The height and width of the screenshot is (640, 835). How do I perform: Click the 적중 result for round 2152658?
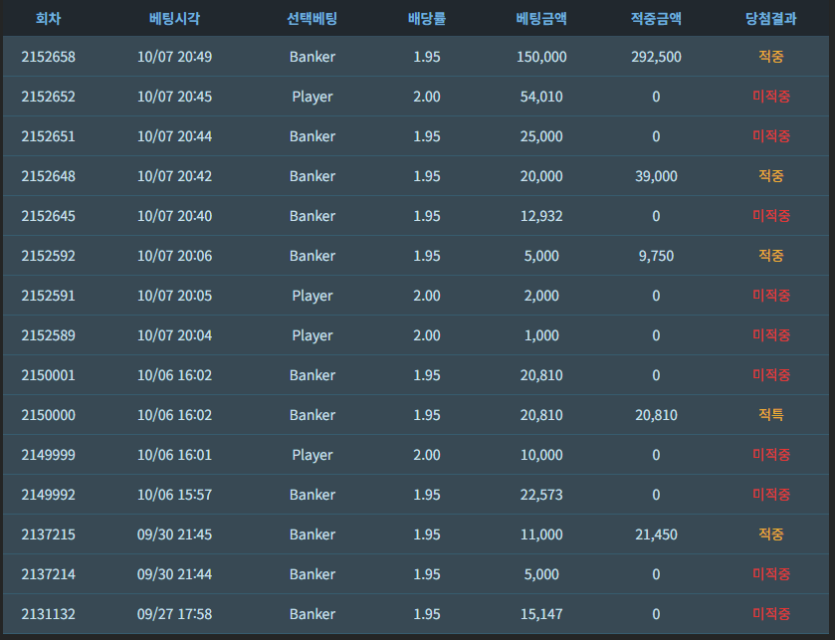click(x=771, y=56)
